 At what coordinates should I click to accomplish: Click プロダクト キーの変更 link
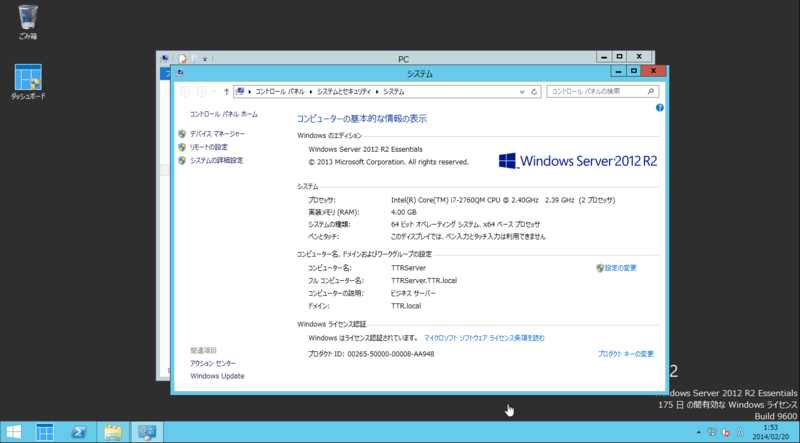point(626,354)
